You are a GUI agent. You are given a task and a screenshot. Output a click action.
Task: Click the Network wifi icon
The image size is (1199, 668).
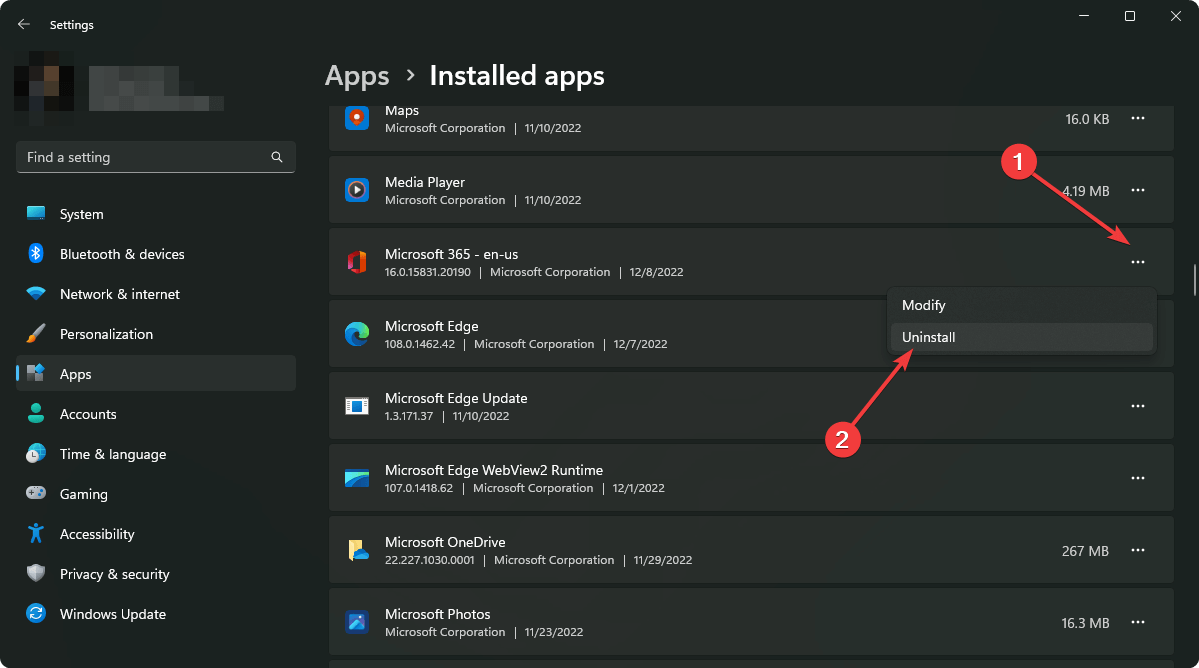tap(36, 293)
